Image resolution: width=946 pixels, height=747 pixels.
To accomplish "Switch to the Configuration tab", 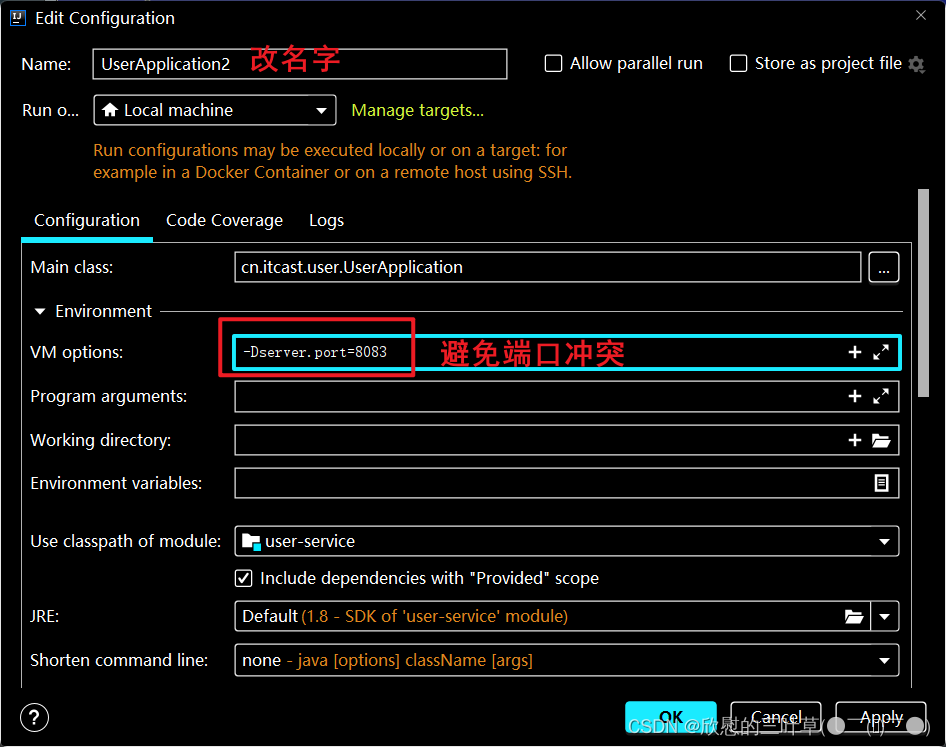I will 87,220.
